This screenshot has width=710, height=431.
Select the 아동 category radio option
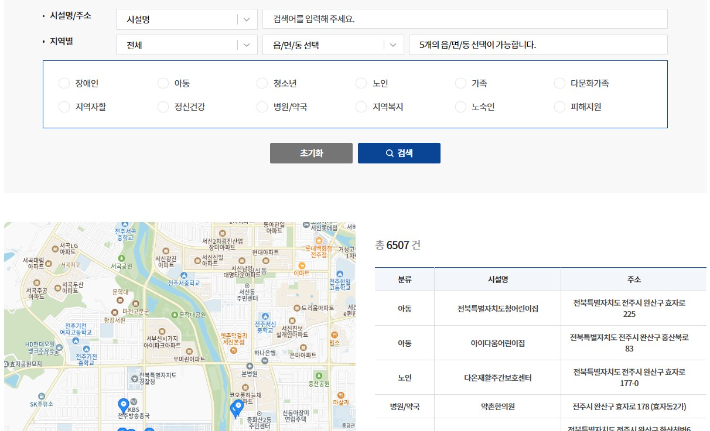163,83
